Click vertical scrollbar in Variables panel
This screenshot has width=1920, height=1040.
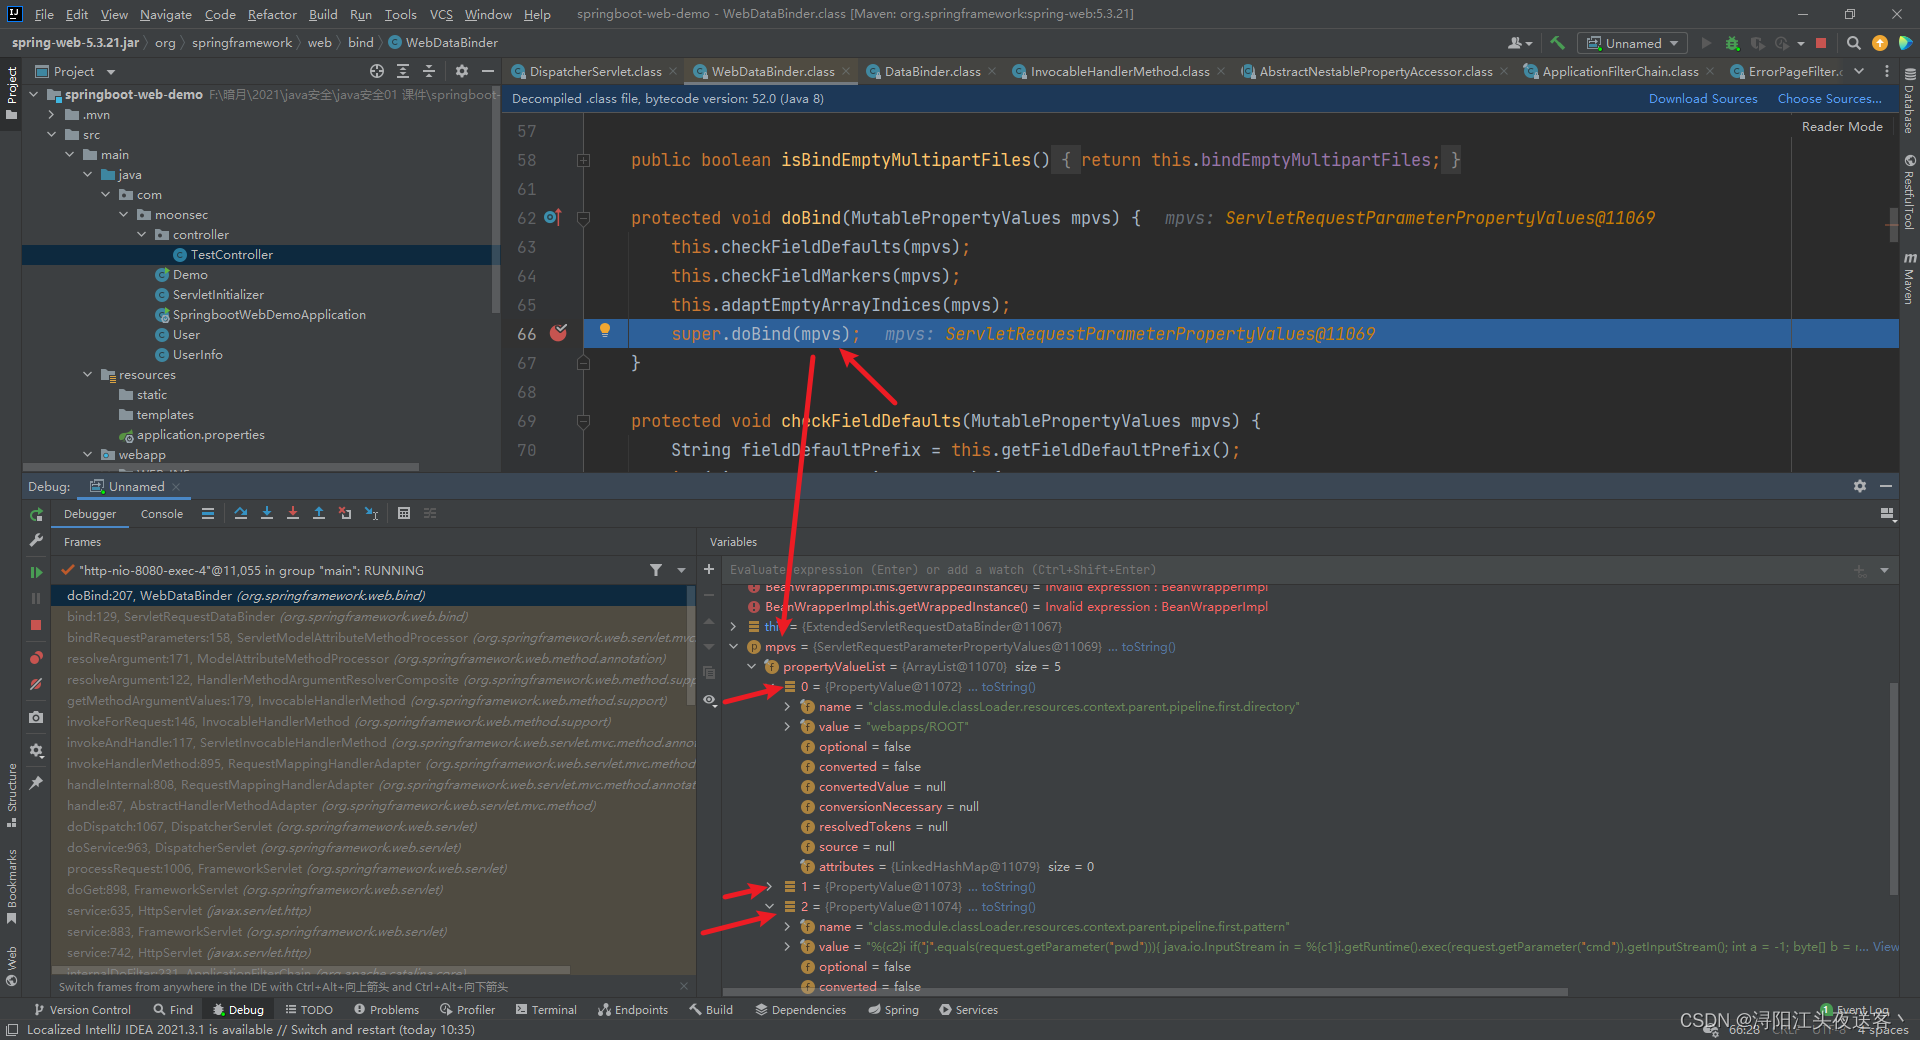point(1892,788)
